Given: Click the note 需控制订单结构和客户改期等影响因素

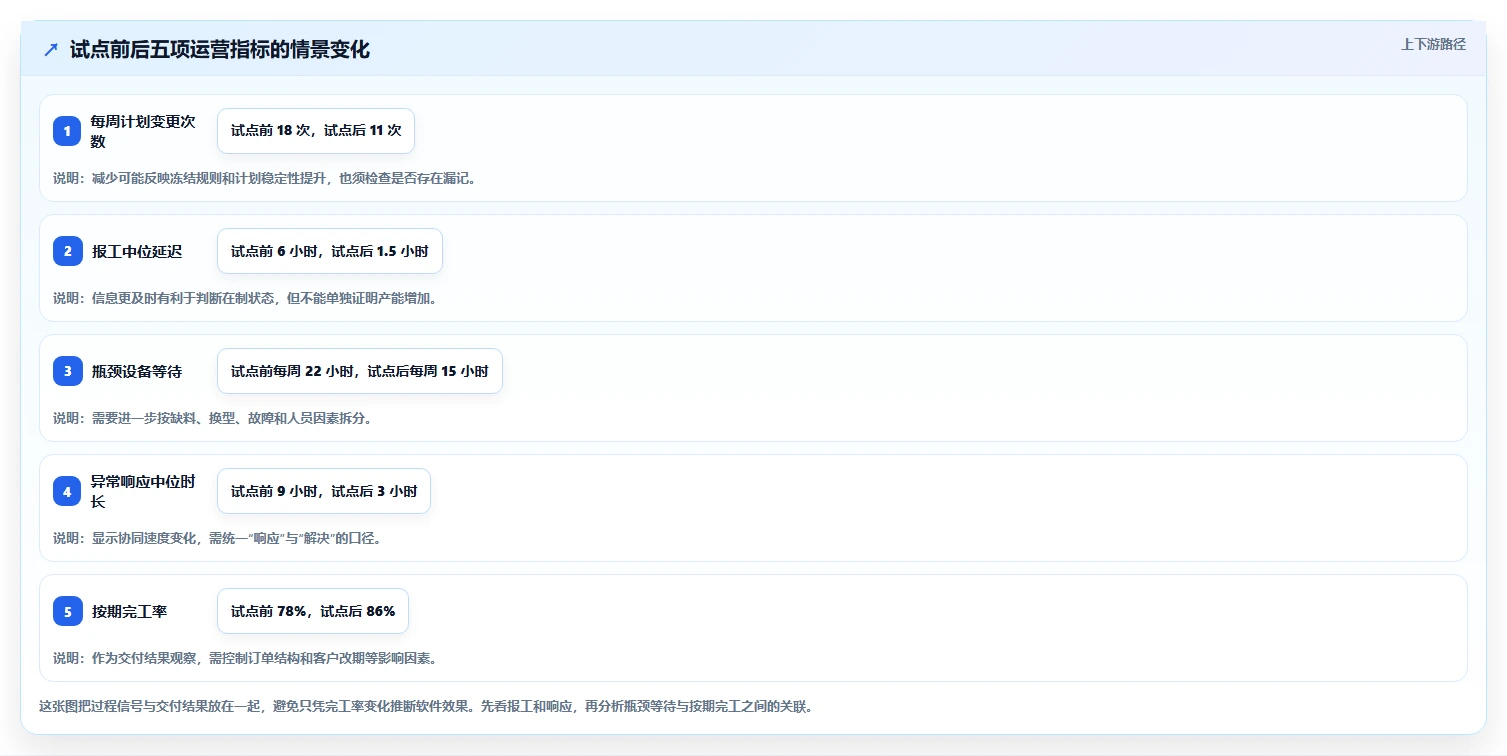Looking at the screenshot, I should point(245,658).
